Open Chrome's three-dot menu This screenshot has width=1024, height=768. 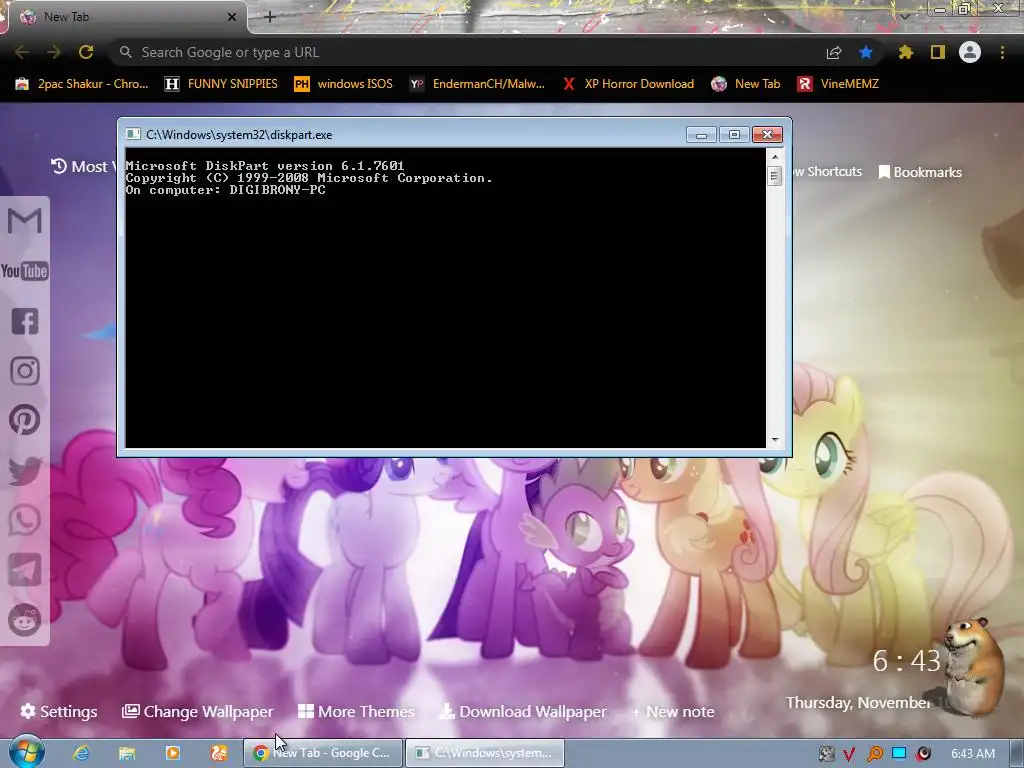click(x=1002, y=52)
